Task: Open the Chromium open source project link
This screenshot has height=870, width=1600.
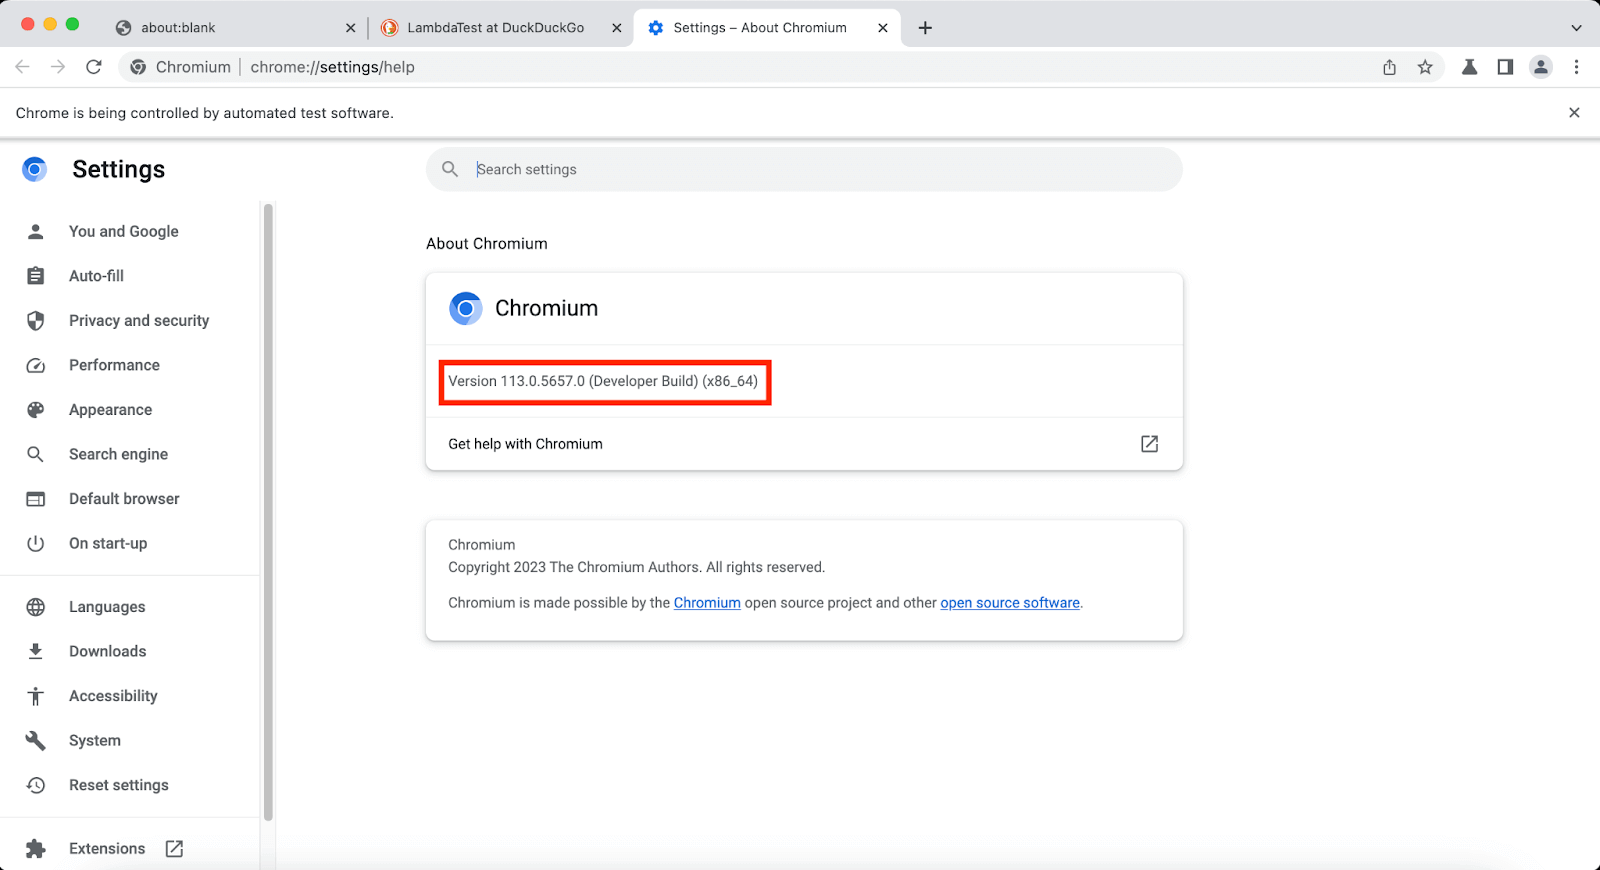Action: (707, 603)
